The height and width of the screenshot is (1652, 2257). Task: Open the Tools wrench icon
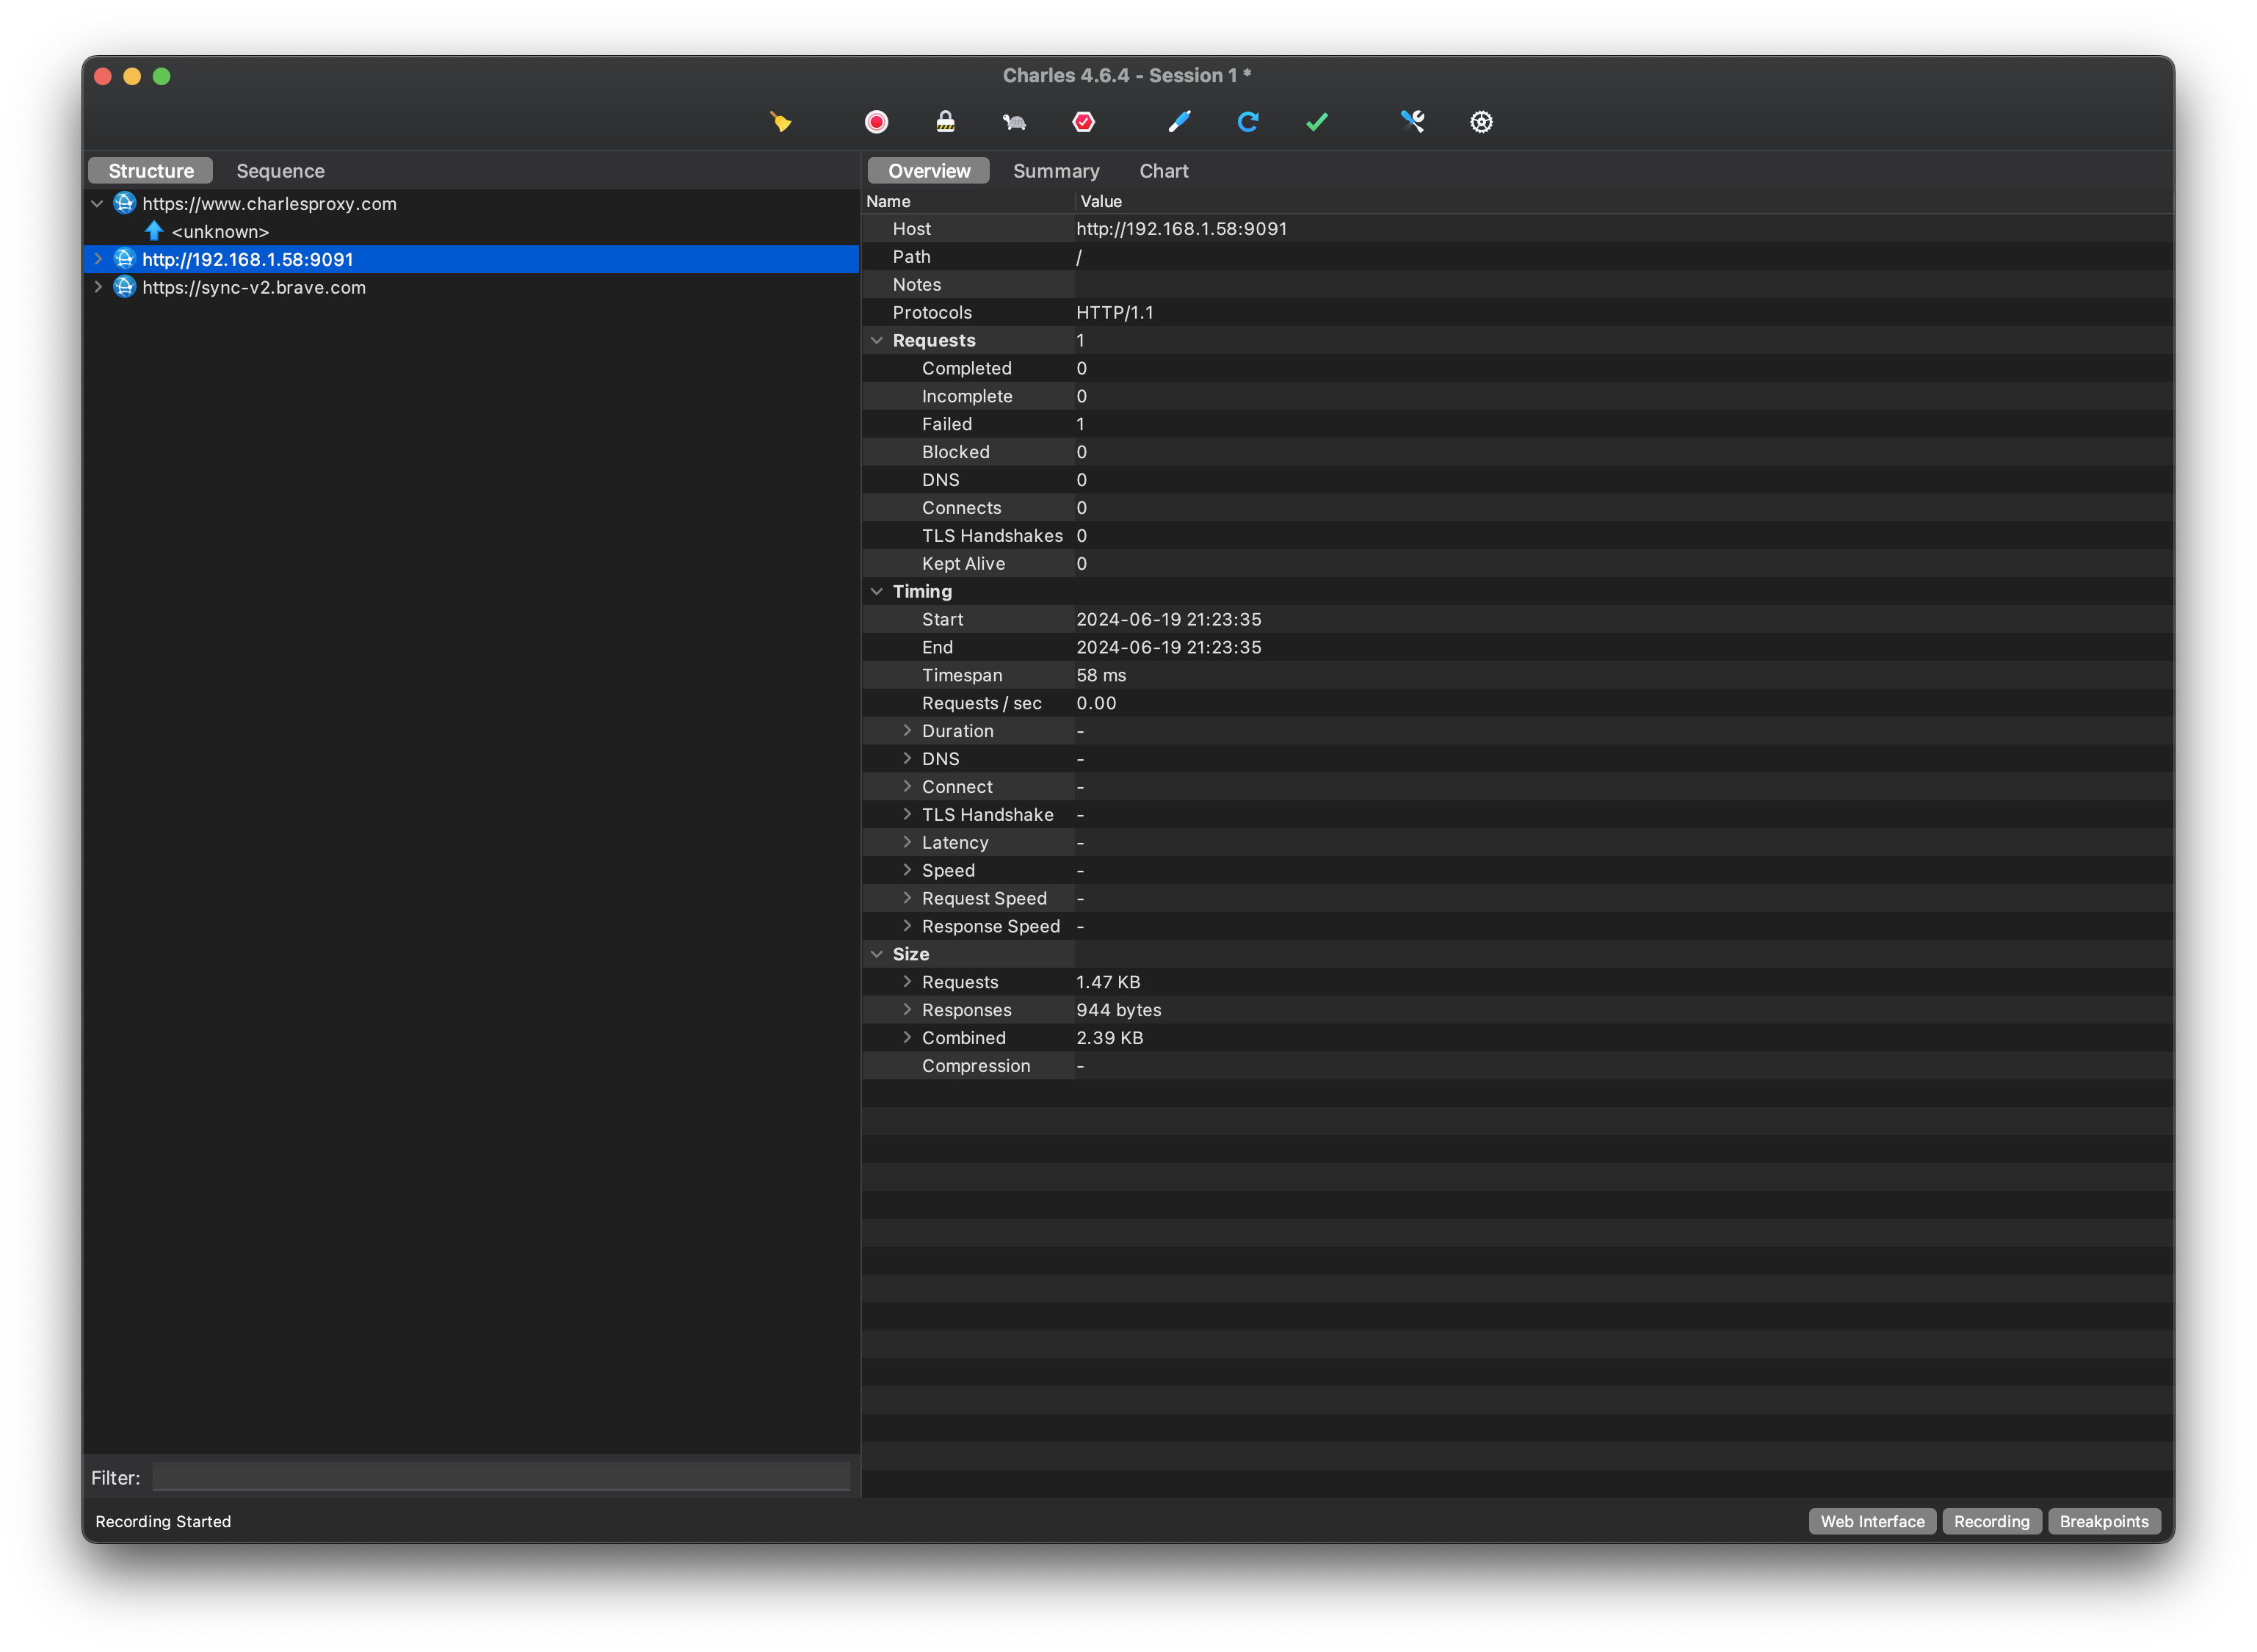1412,122
